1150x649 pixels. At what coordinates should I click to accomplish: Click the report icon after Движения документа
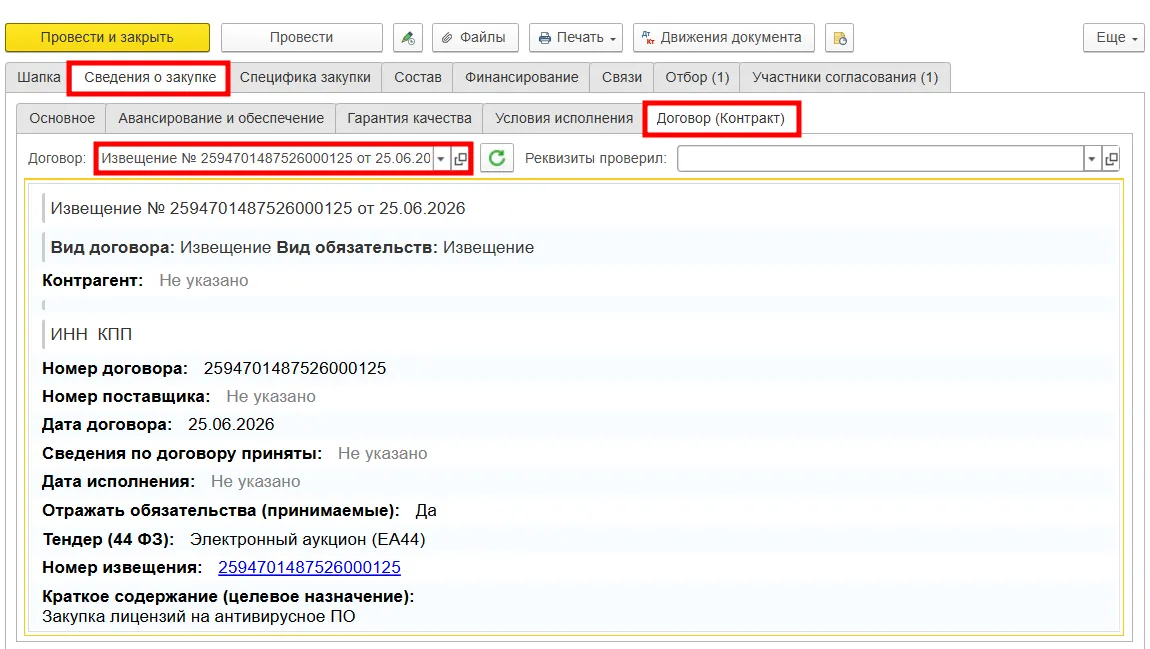[x=839, y=37]
